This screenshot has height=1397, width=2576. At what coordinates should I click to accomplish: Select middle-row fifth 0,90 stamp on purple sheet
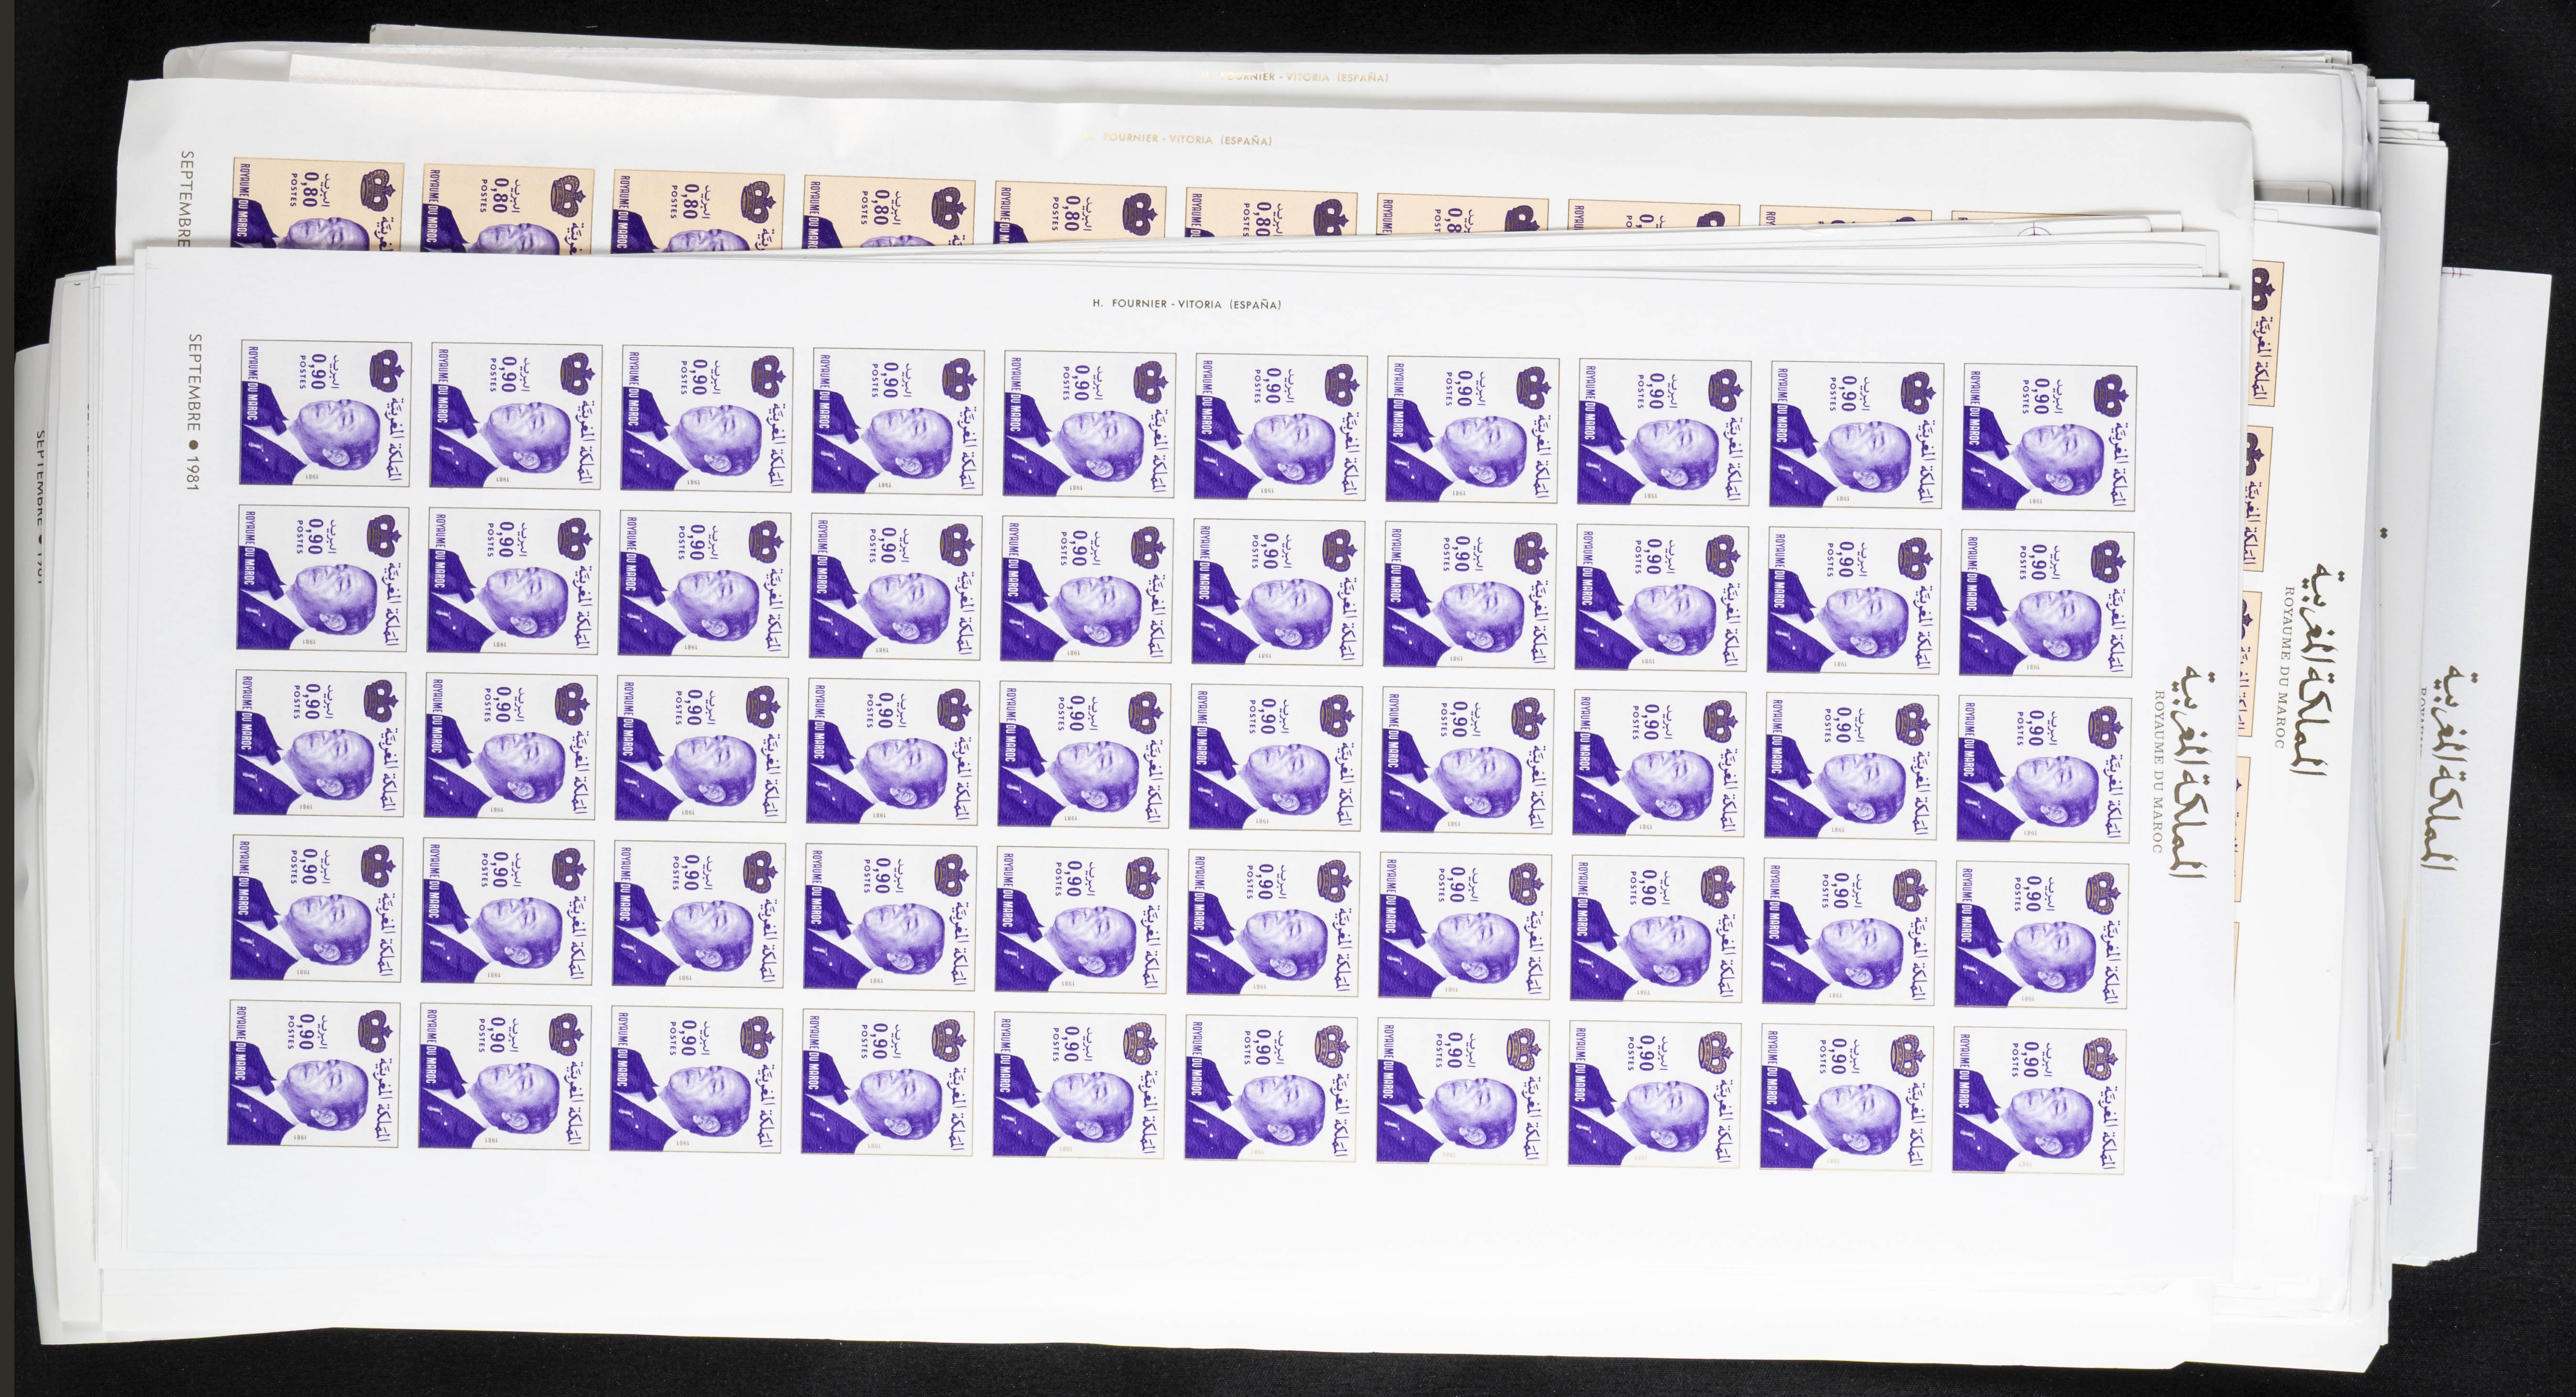1083,757
